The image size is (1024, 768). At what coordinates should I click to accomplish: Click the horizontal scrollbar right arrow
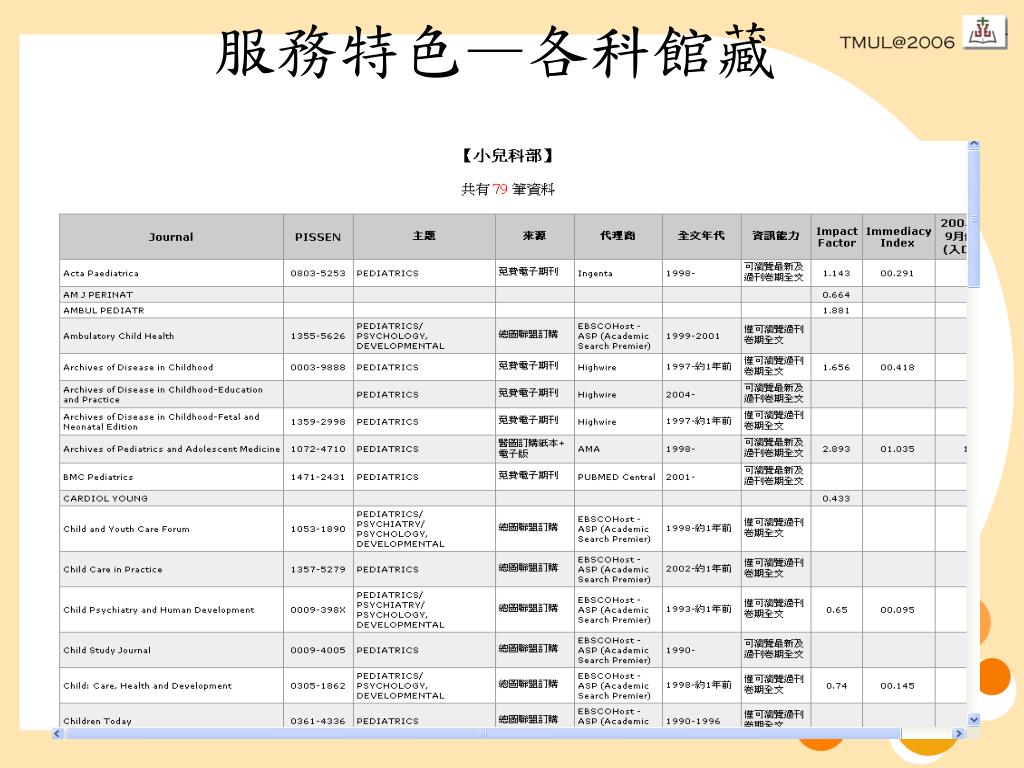[x=959, y=733]
